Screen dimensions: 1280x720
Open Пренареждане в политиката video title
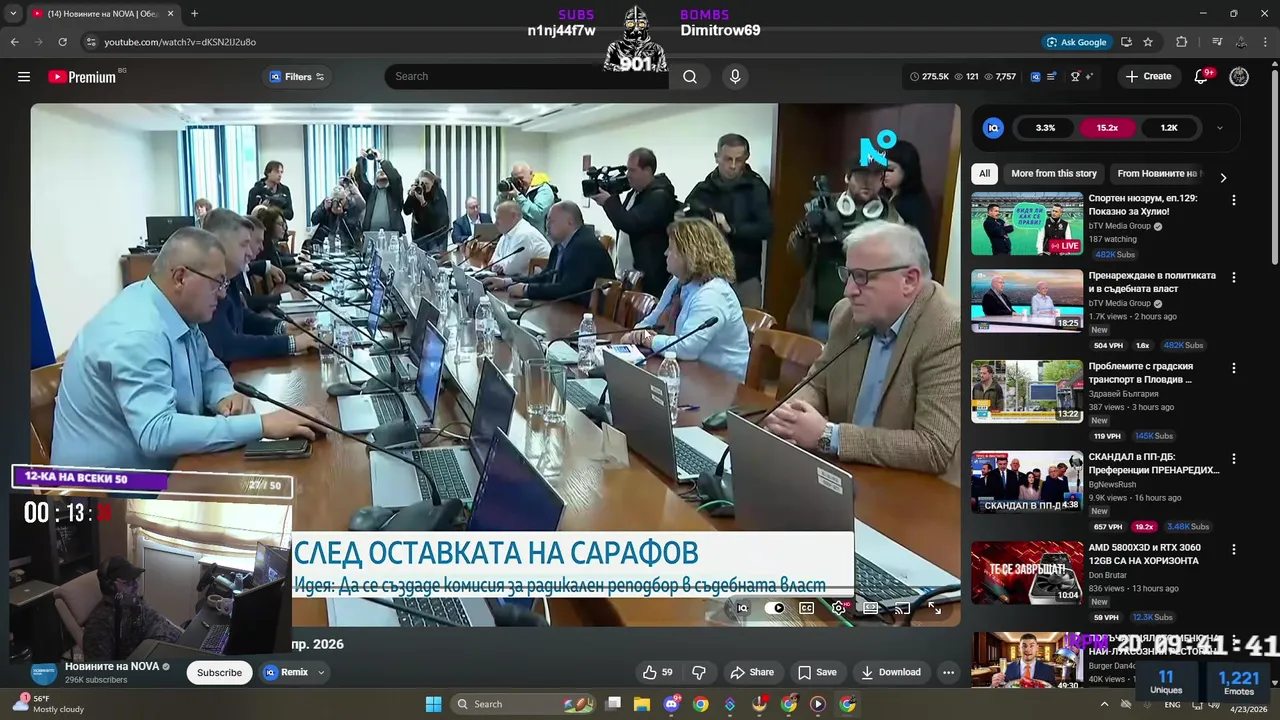click(1152, 282)
